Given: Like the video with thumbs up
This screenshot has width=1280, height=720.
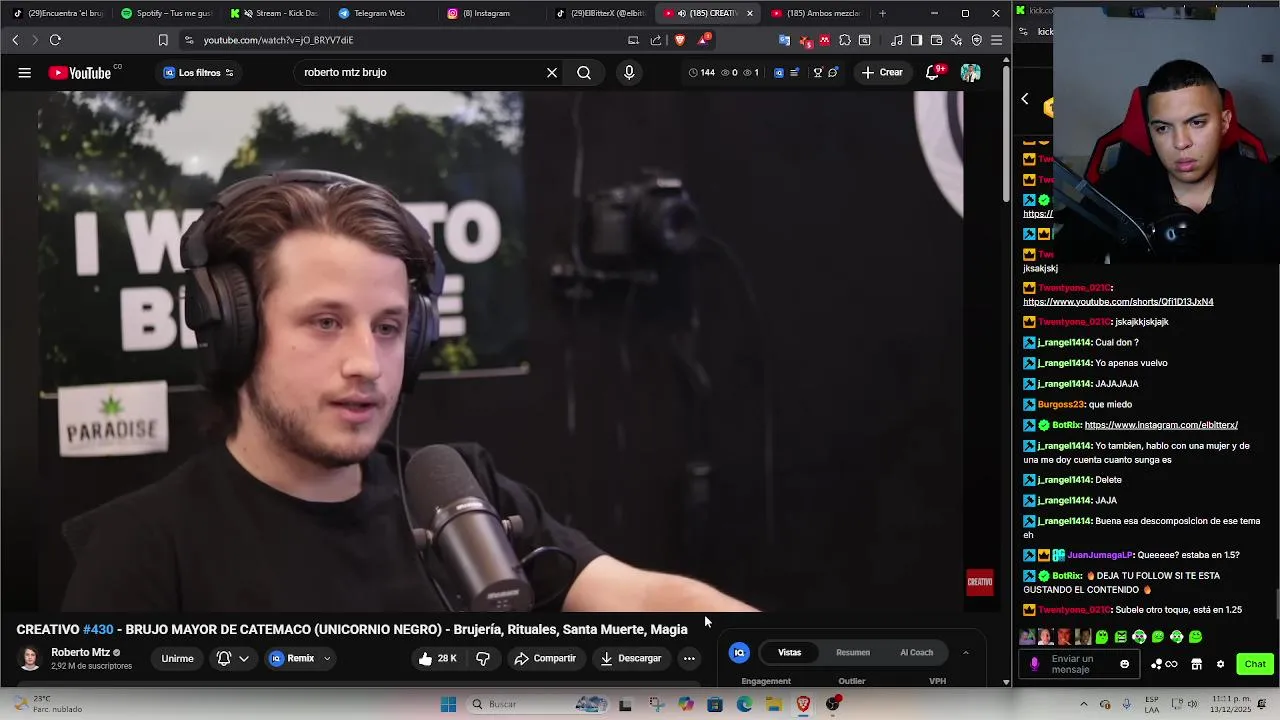Looking at the screenshot, I should tap(437, 658).
